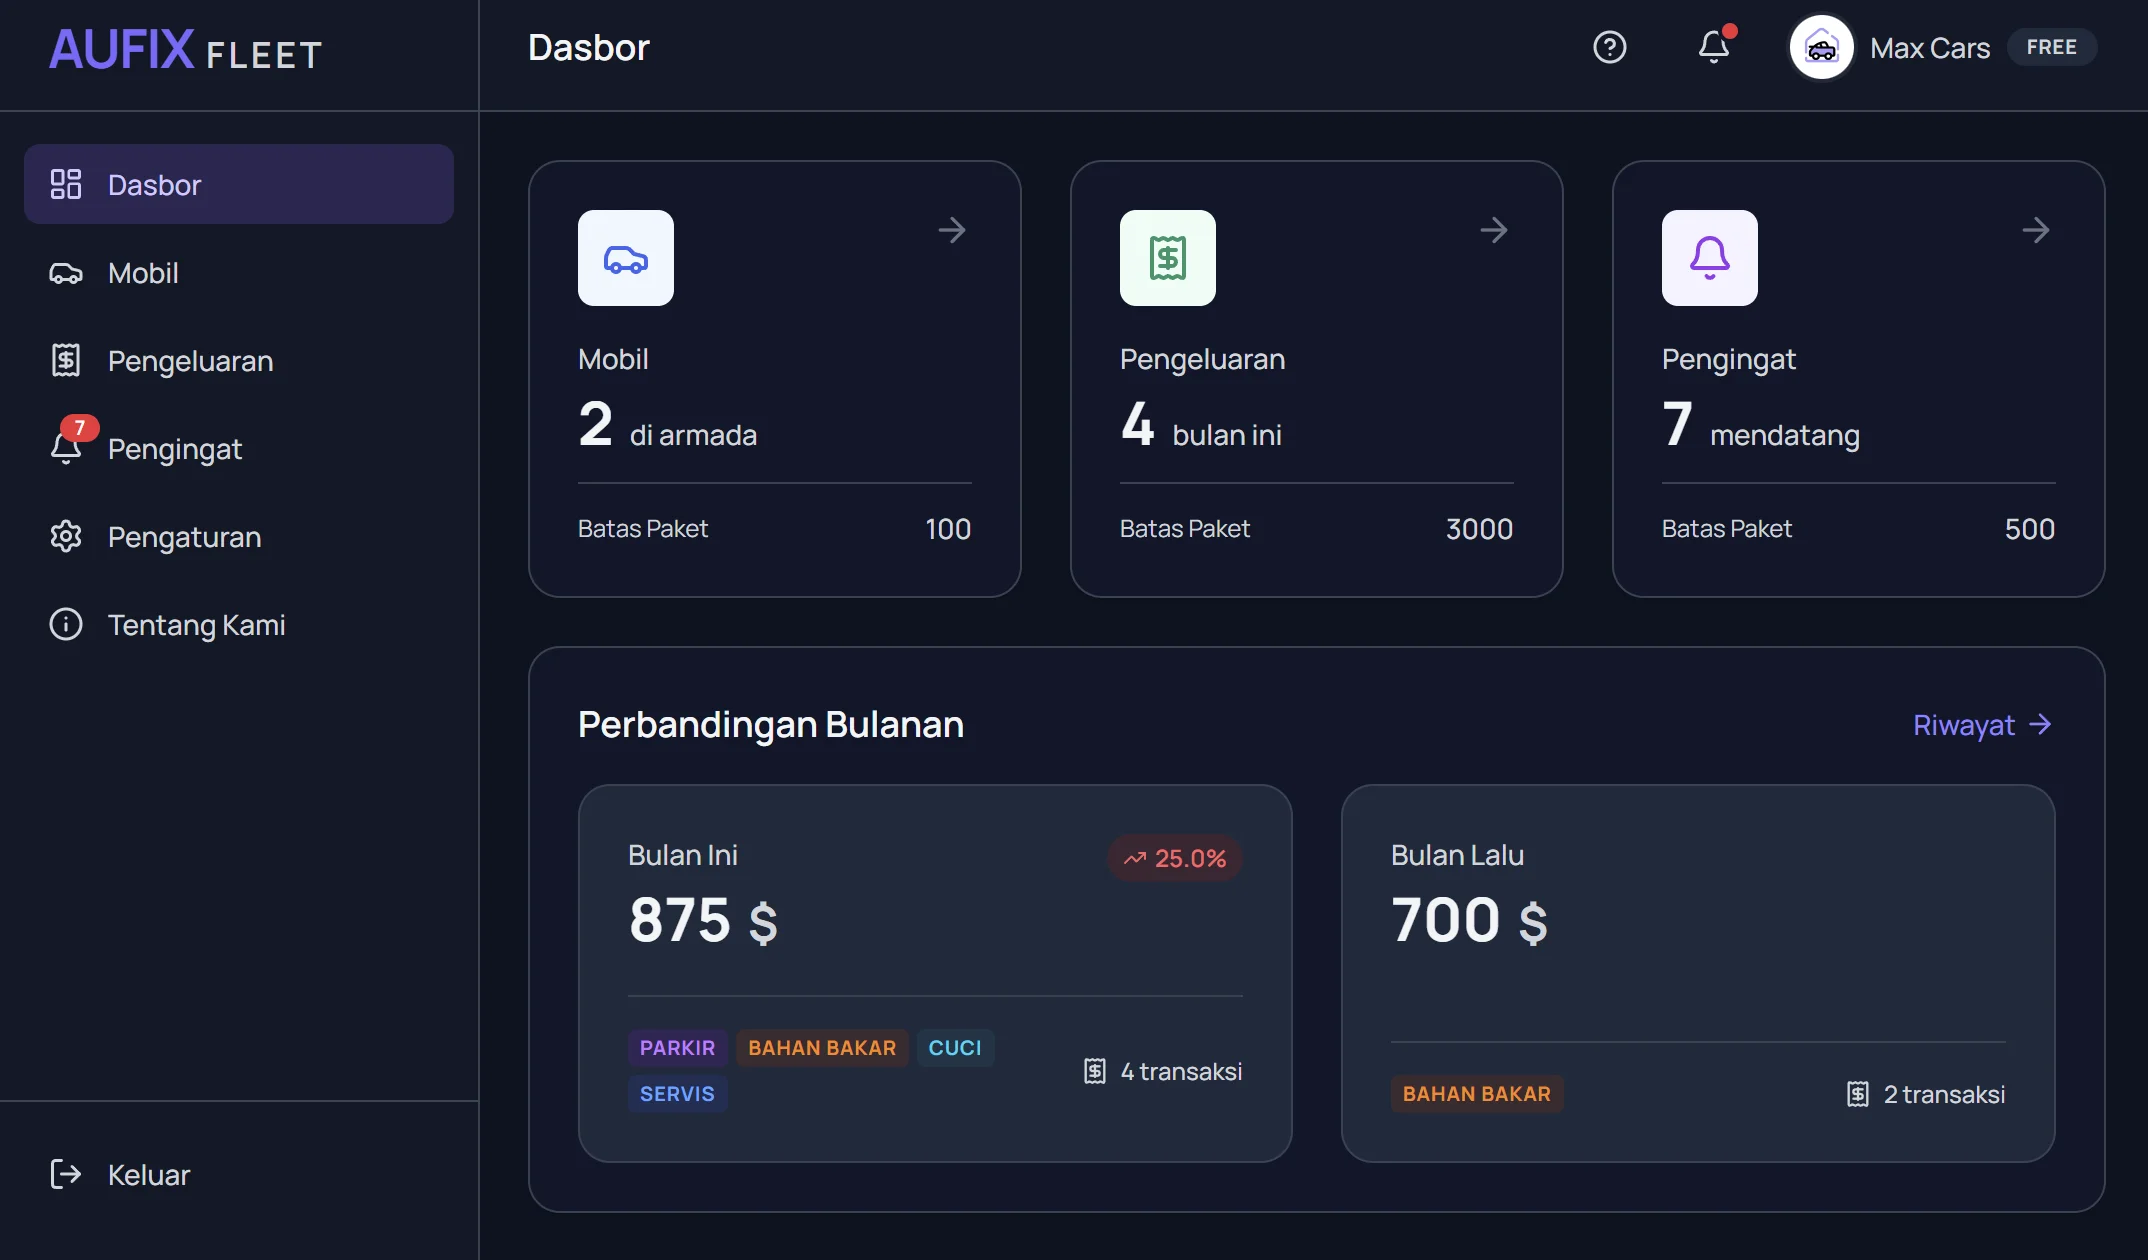Click the Keluar logout icon
2148x1260 pixels.
[x=66, y=1174]
